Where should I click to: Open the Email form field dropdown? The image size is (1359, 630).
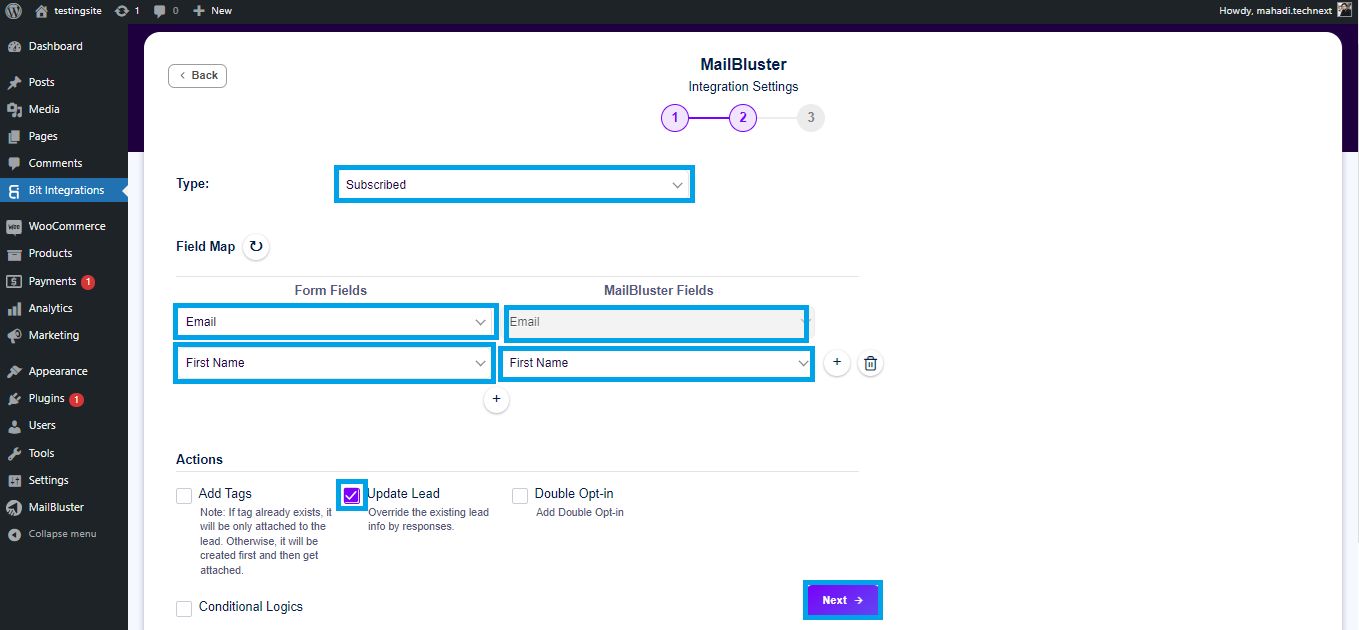coord(335,322)
